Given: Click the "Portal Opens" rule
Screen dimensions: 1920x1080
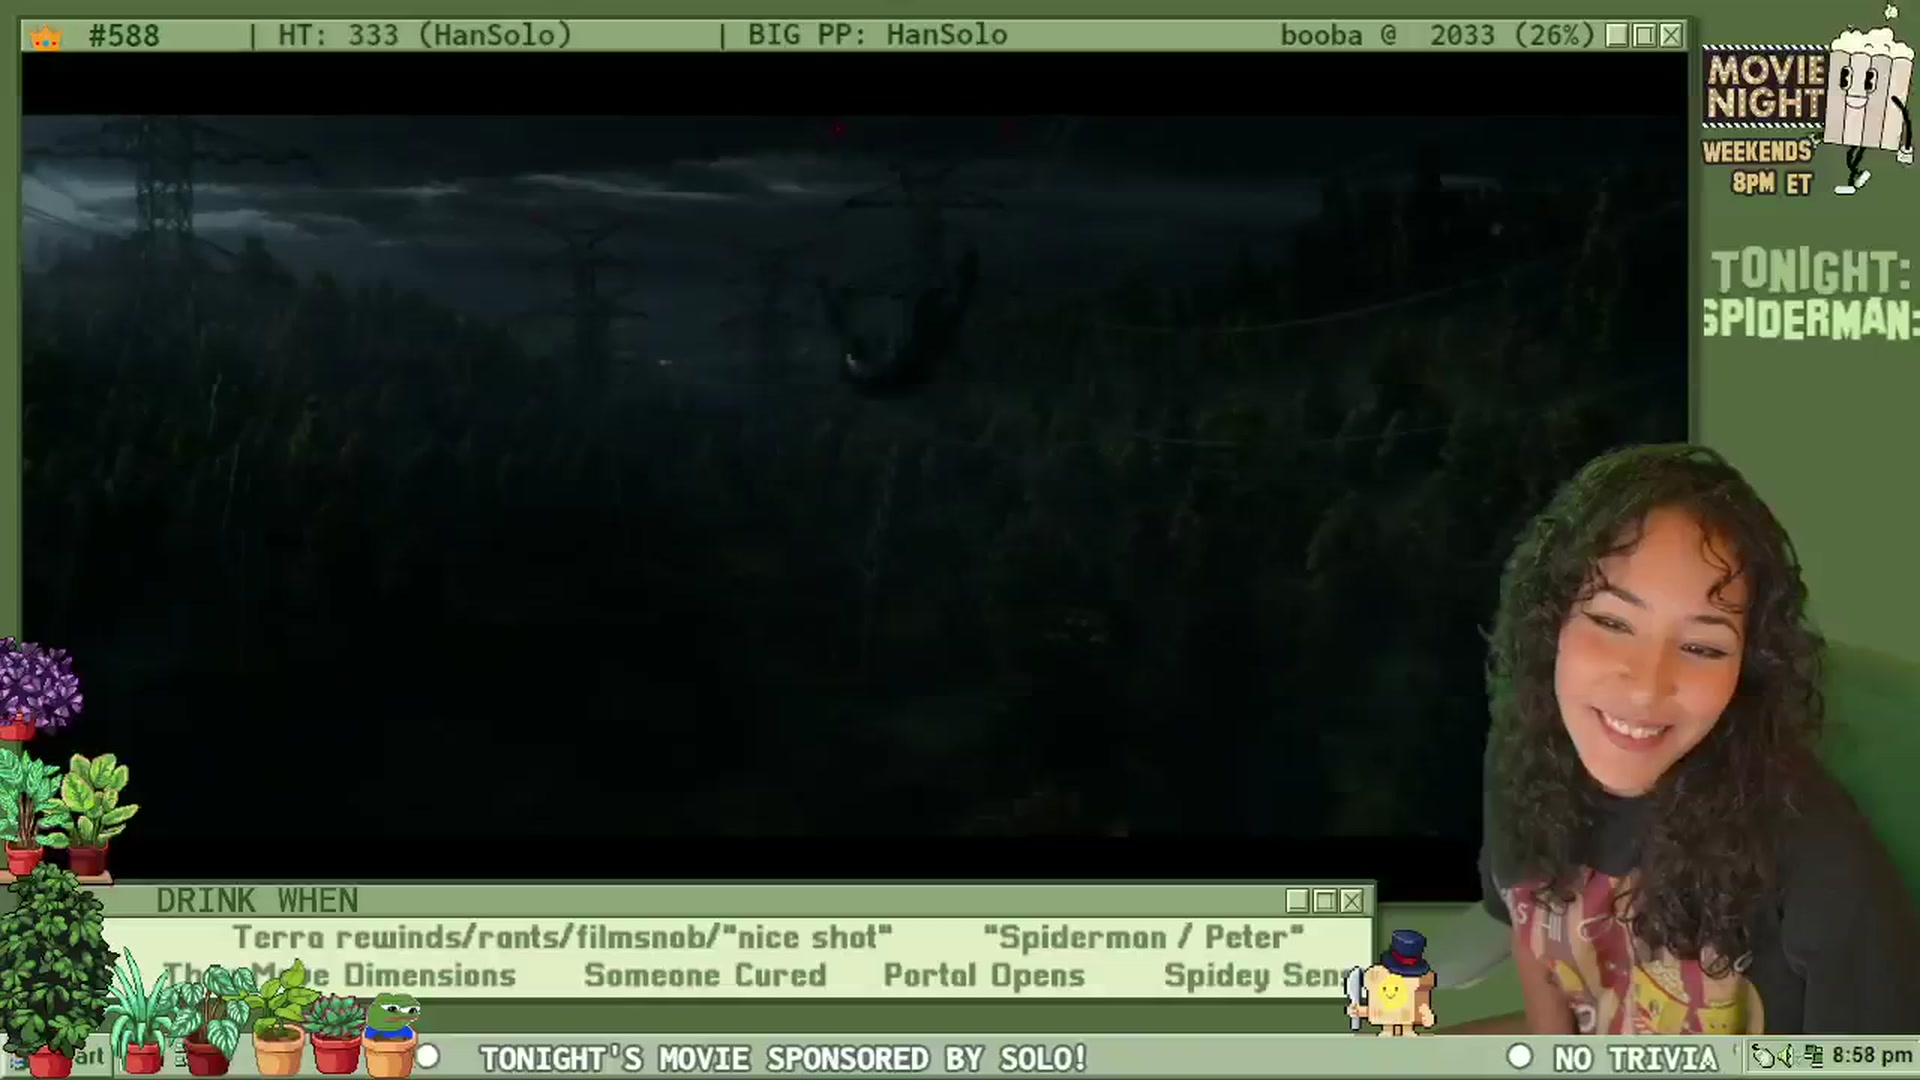Looking at the screenshot, I should (984, 975).
